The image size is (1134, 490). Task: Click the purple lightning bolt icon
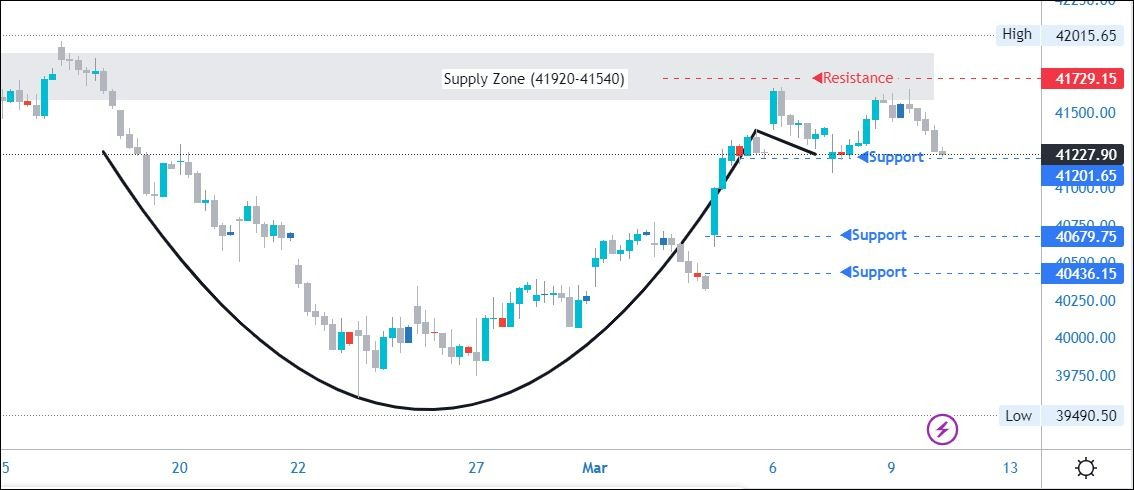pos(943,430)
